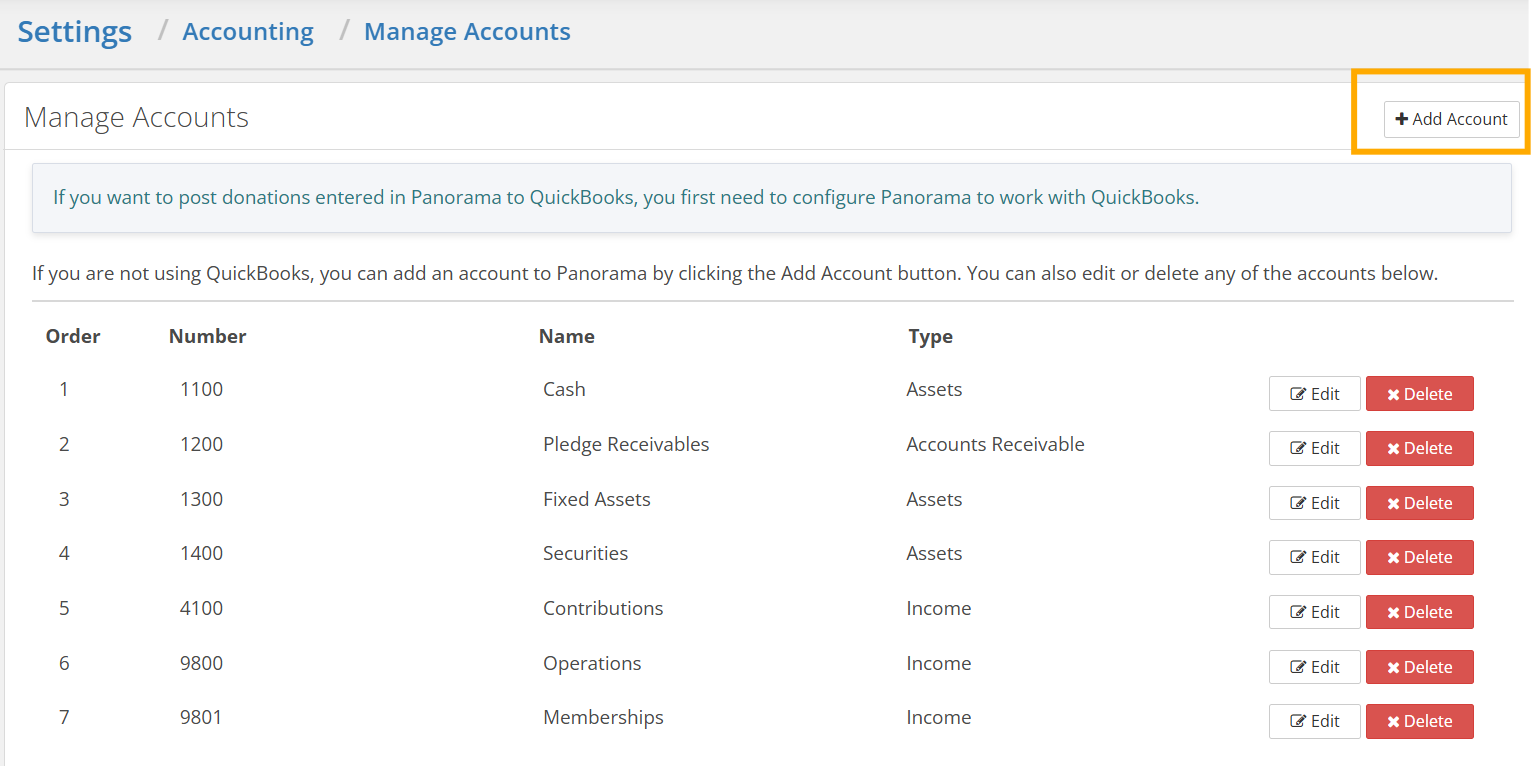
Task: Delete the Securities account
Action: coord(1419,557)
